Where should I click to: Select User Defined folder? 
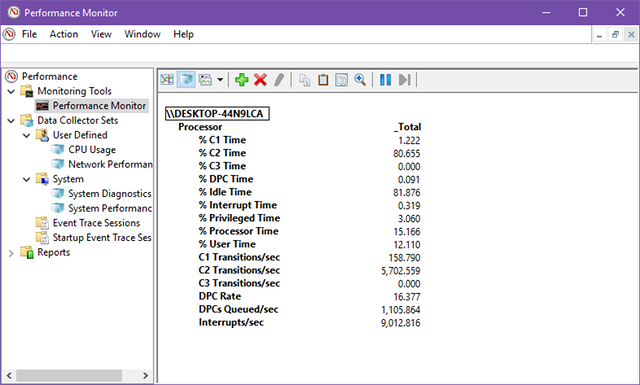click(x=80, y=135)
